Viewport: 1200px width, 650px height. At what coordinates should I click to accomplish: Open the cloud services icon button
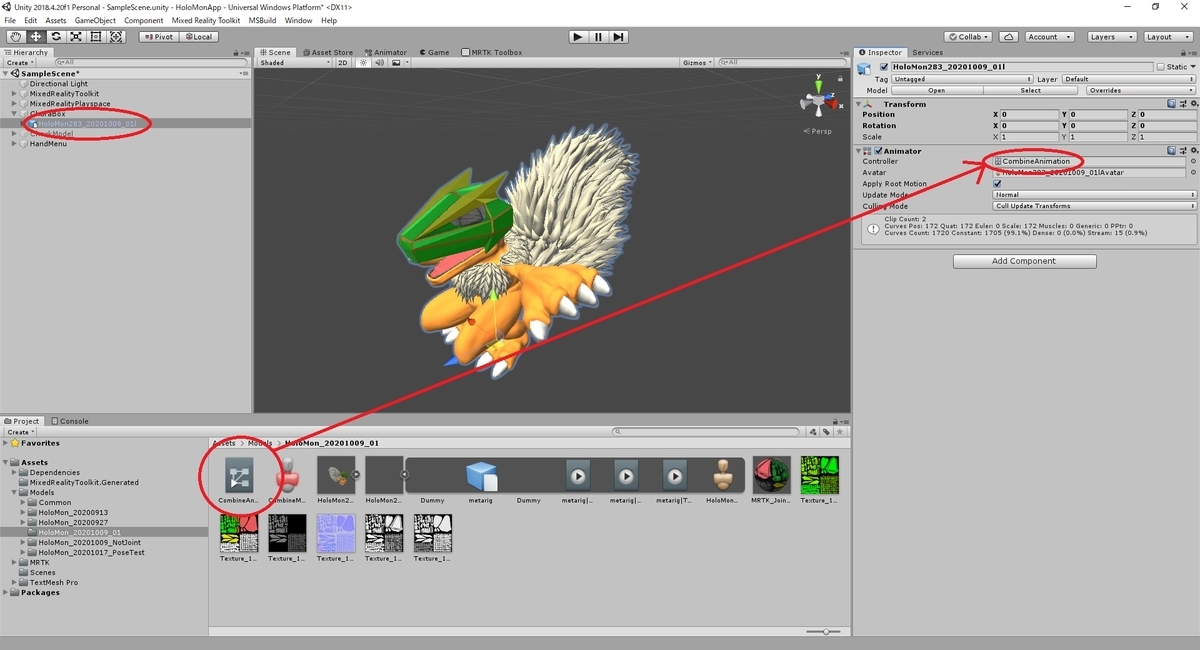tap(1009, 36)
